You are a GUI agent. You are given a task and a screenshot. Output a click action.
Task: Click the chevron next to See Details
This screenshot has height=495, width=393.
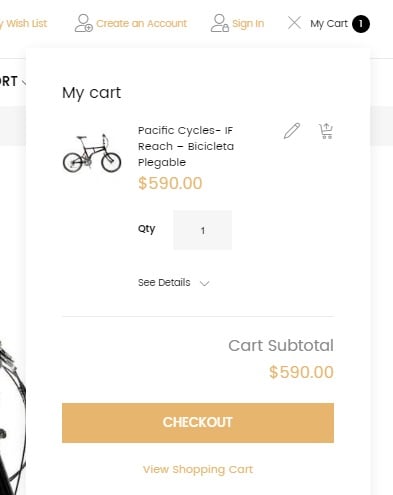click(204, 283)
